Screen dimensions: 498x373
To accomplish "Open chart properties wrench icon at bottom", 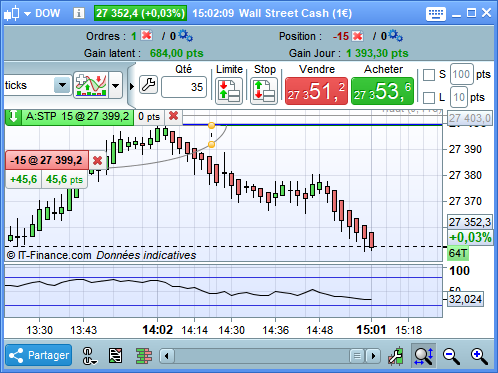I will pos(396,356).
